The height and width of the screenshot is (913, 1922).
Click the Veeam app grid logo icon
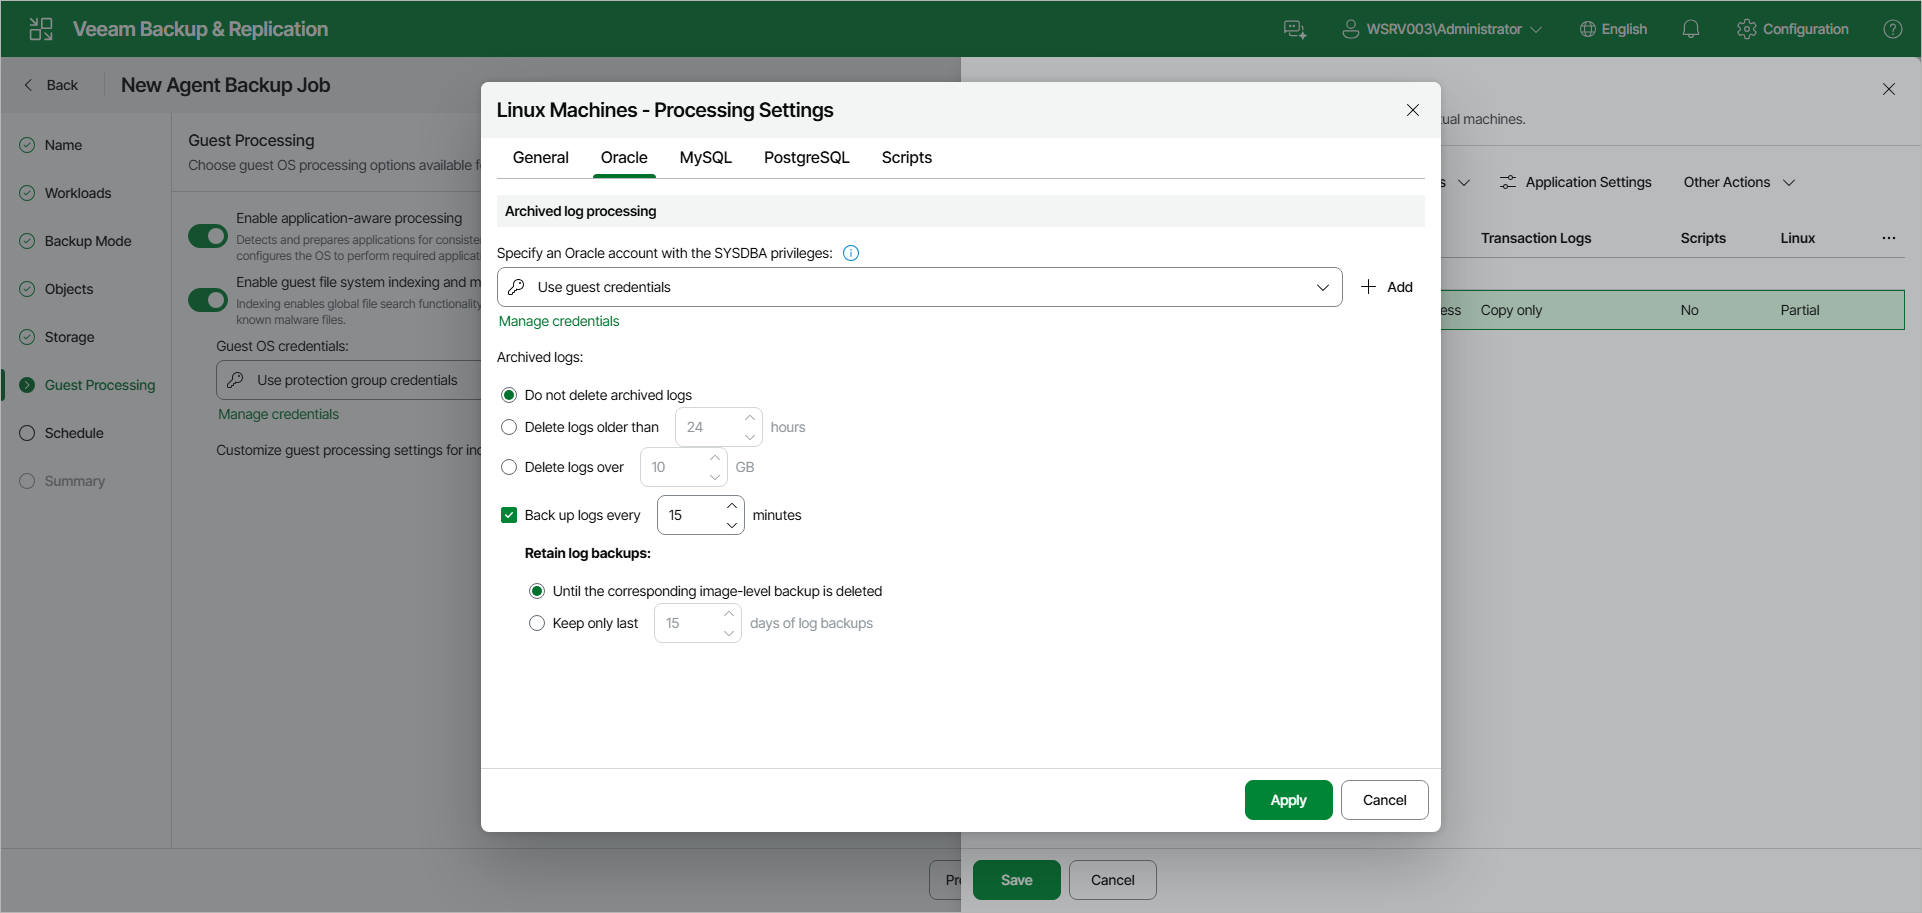(41, 29)
